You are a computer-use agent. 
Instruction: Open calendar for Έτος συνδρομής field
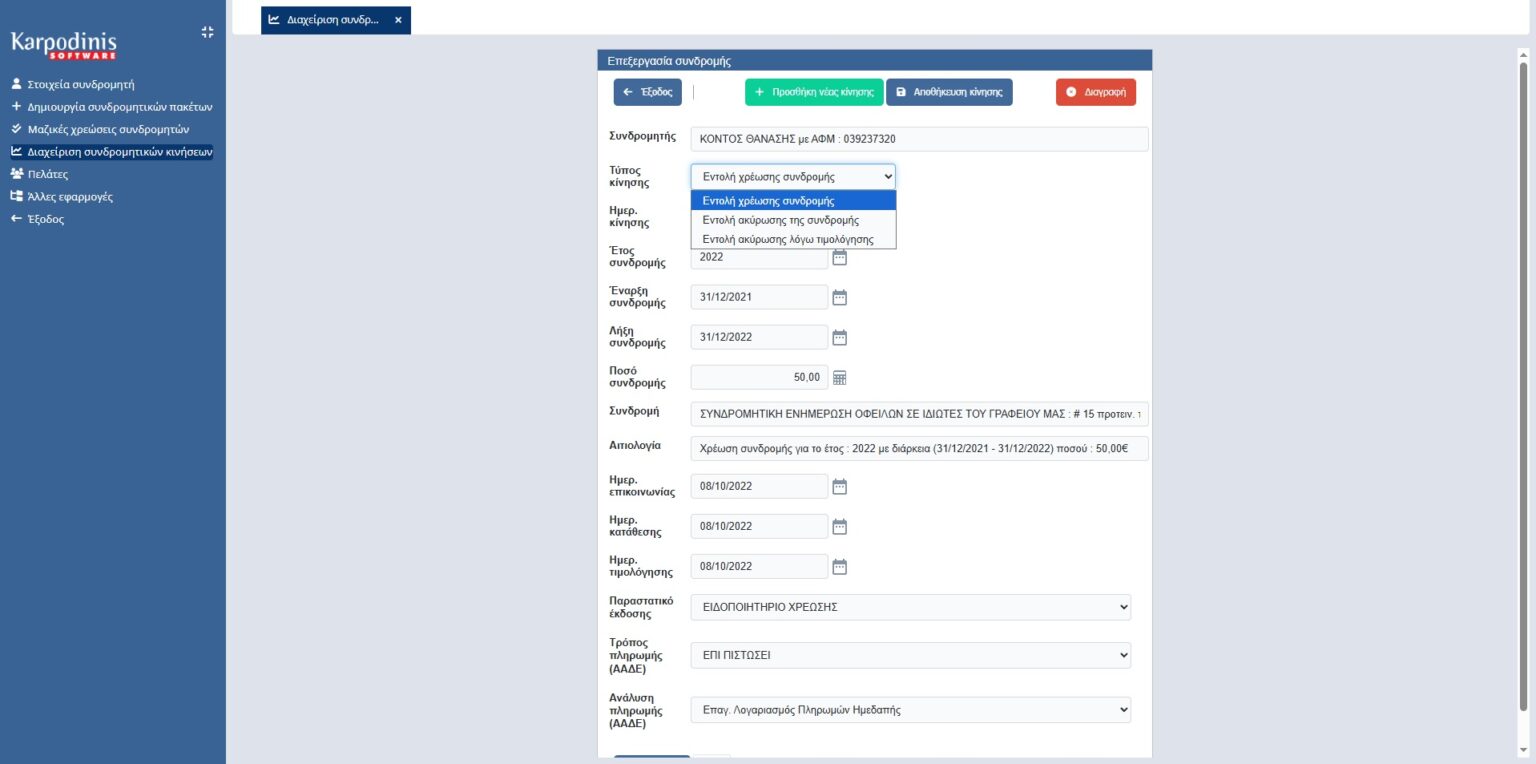(839, 257)
